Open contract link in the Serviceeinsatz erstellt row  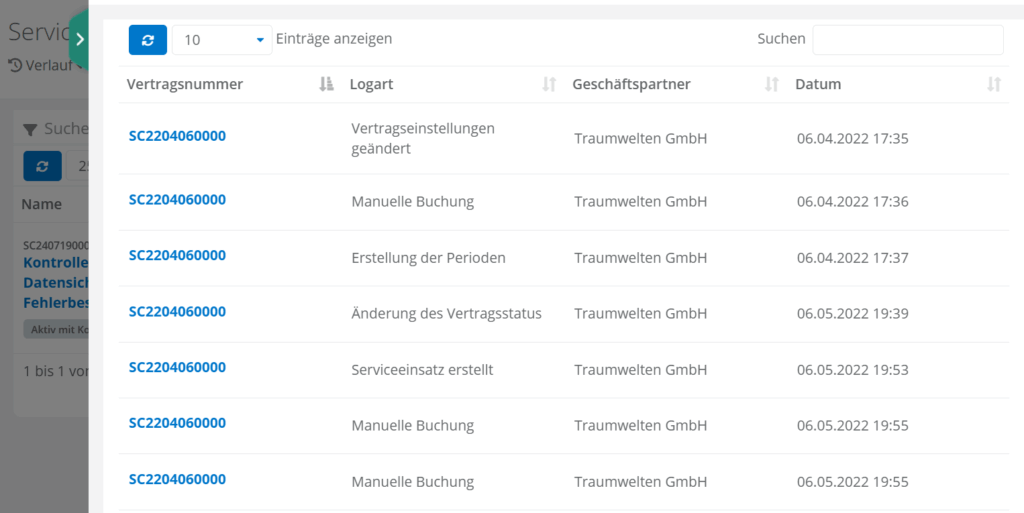pos(177,368)
